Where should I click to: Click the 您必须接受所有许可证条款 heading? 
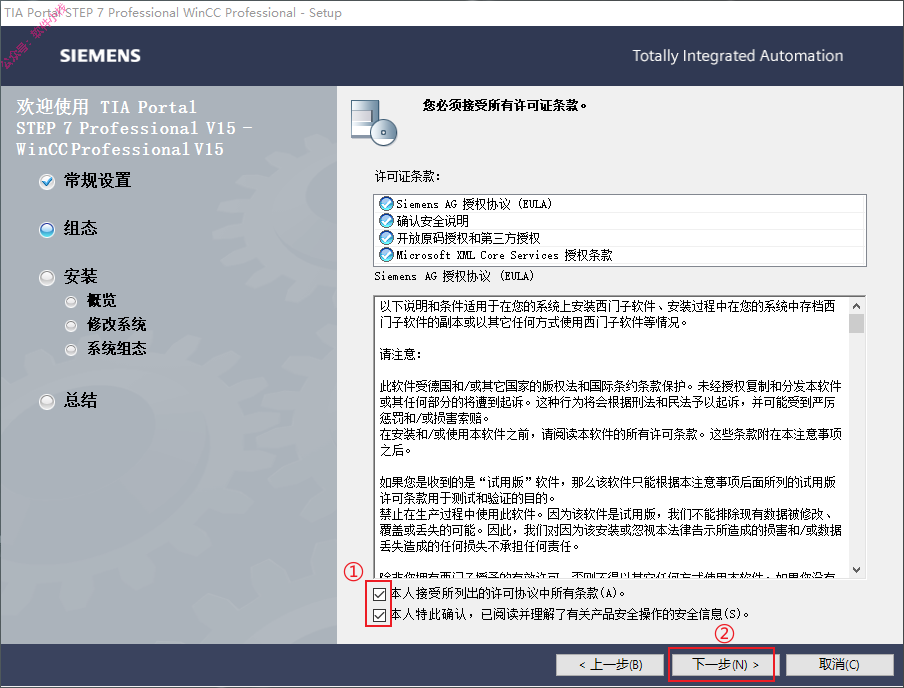[x=504, y=105]
